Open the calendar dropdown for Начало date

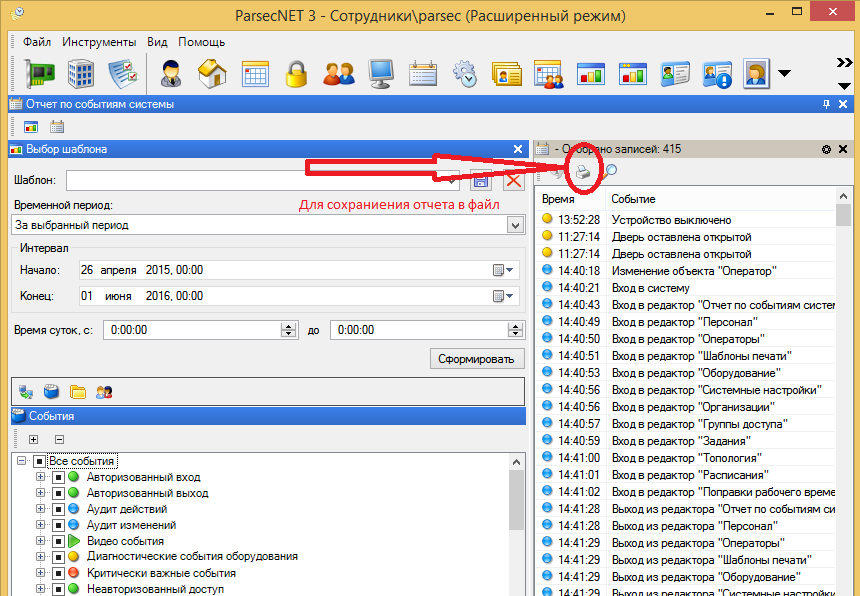[503, 270]
